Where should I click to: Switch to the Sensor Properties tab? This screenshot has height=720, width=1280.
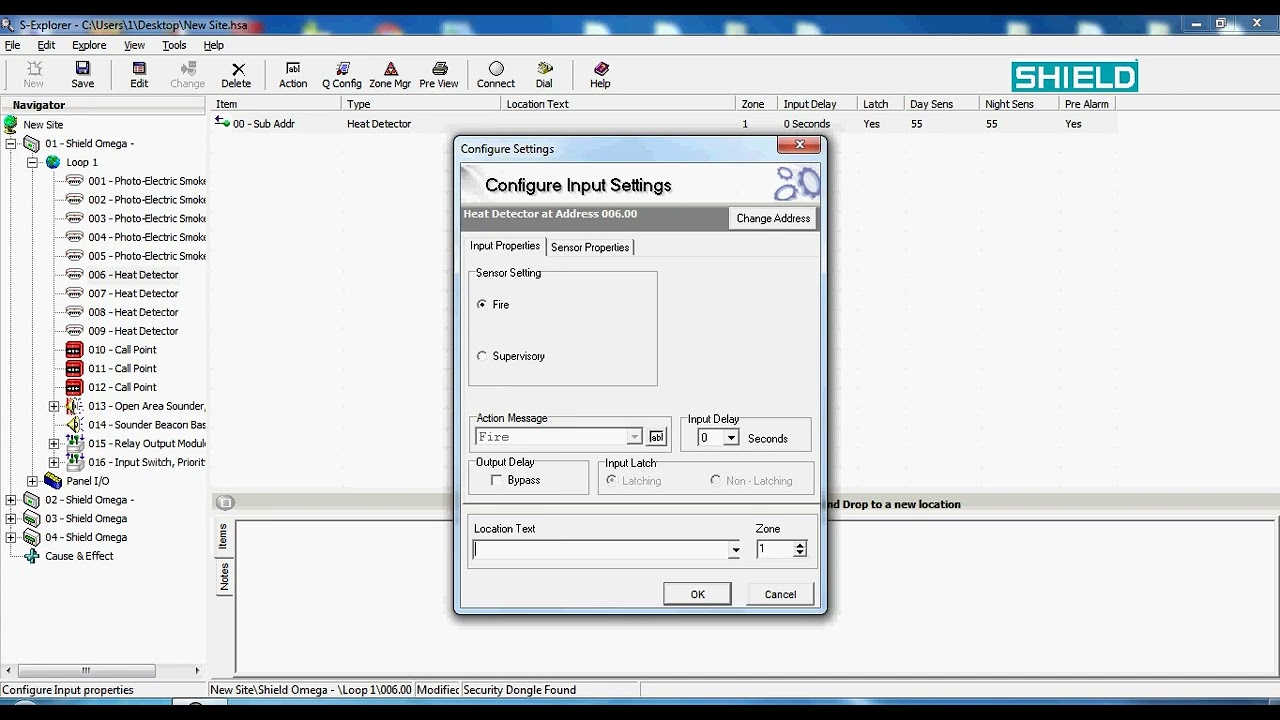[590, 247]
